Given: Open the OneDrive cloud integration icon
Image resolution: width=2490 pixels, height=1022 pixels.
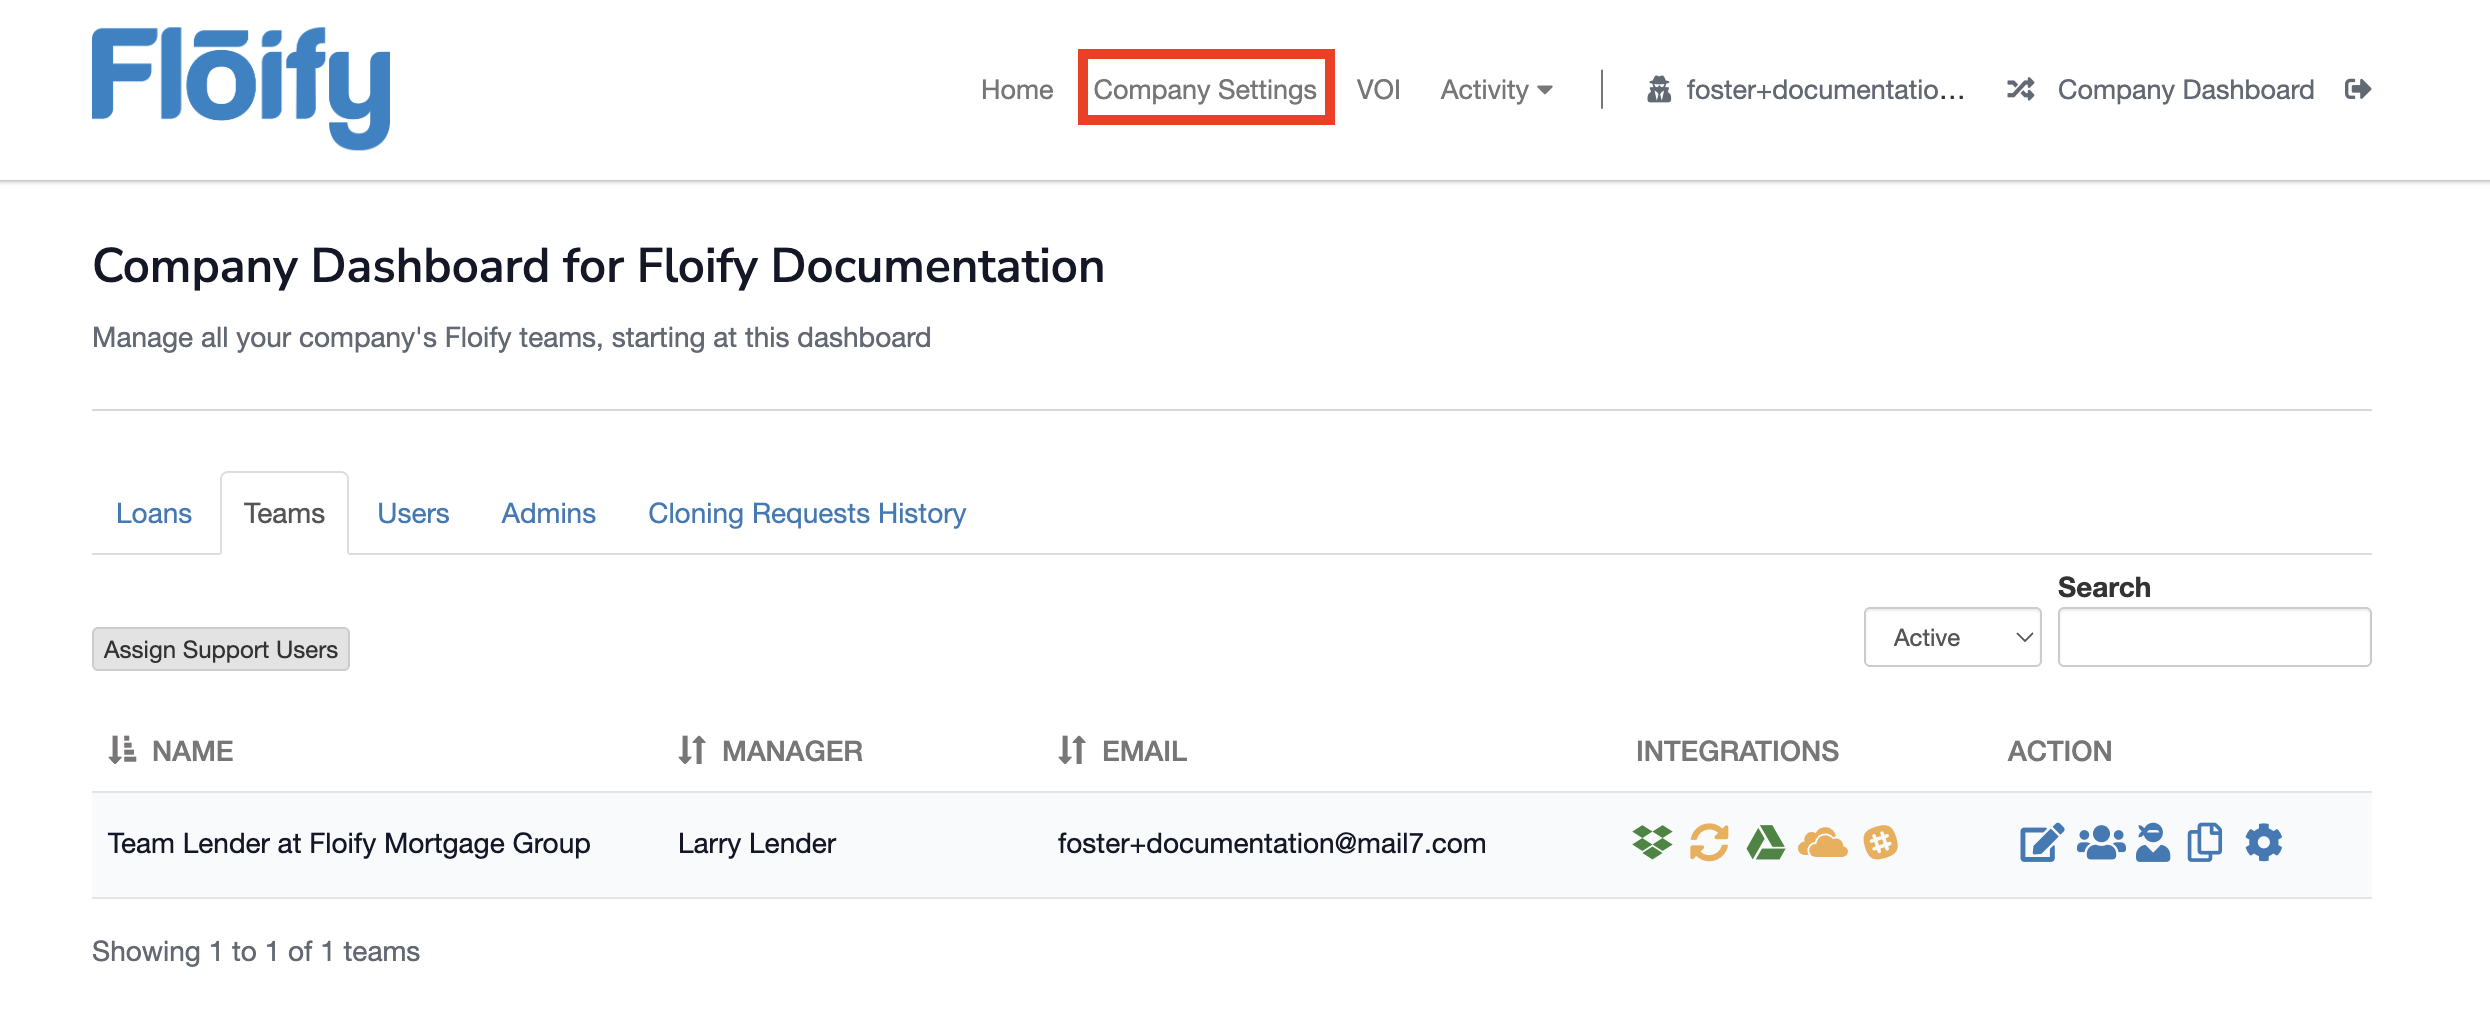Looking at the screenshot, I should pos(1824,843).
